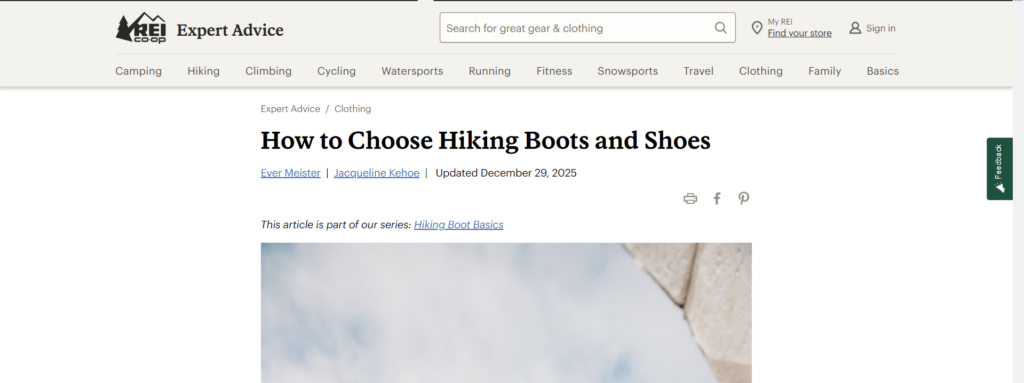Print the article via printer icon
The image size is (1024, 383).
tap(690, 199)
